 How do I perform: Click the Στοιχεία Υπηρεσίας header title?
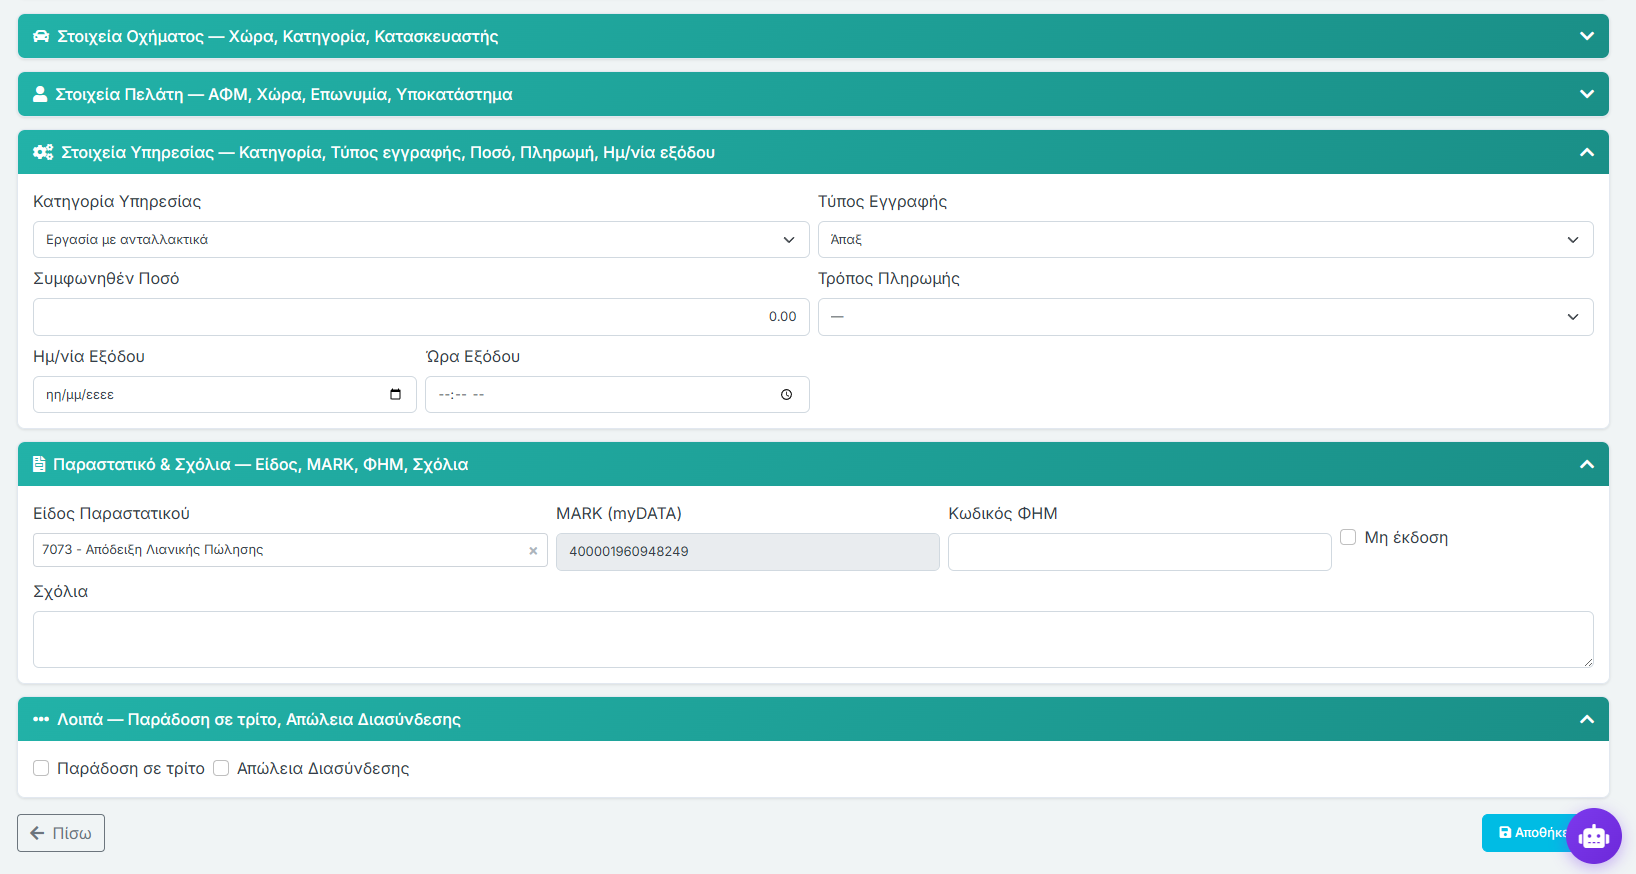(x=388, y=152)
